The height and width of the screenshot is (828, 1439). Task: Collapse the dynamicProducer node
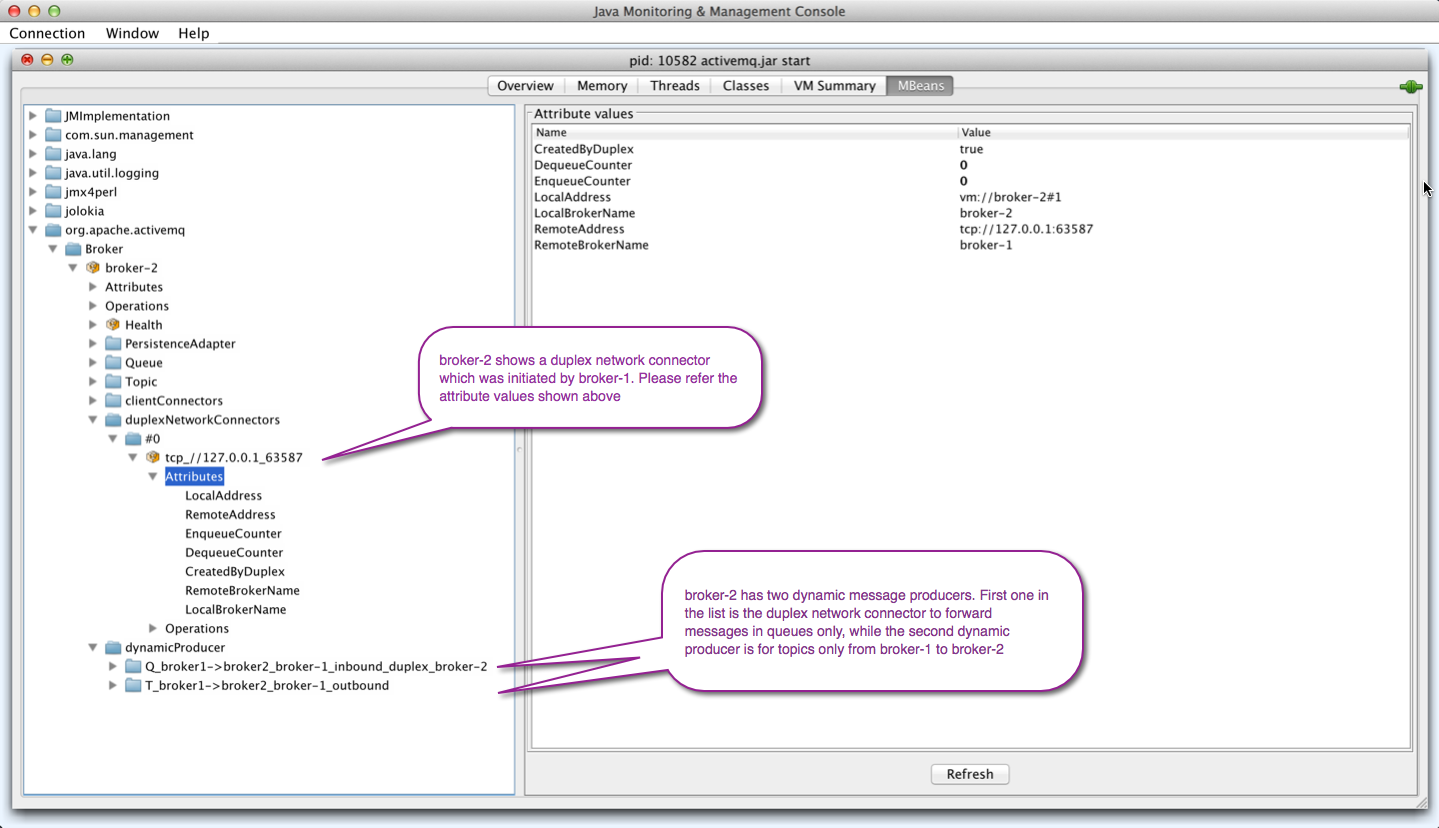(93, 648)
